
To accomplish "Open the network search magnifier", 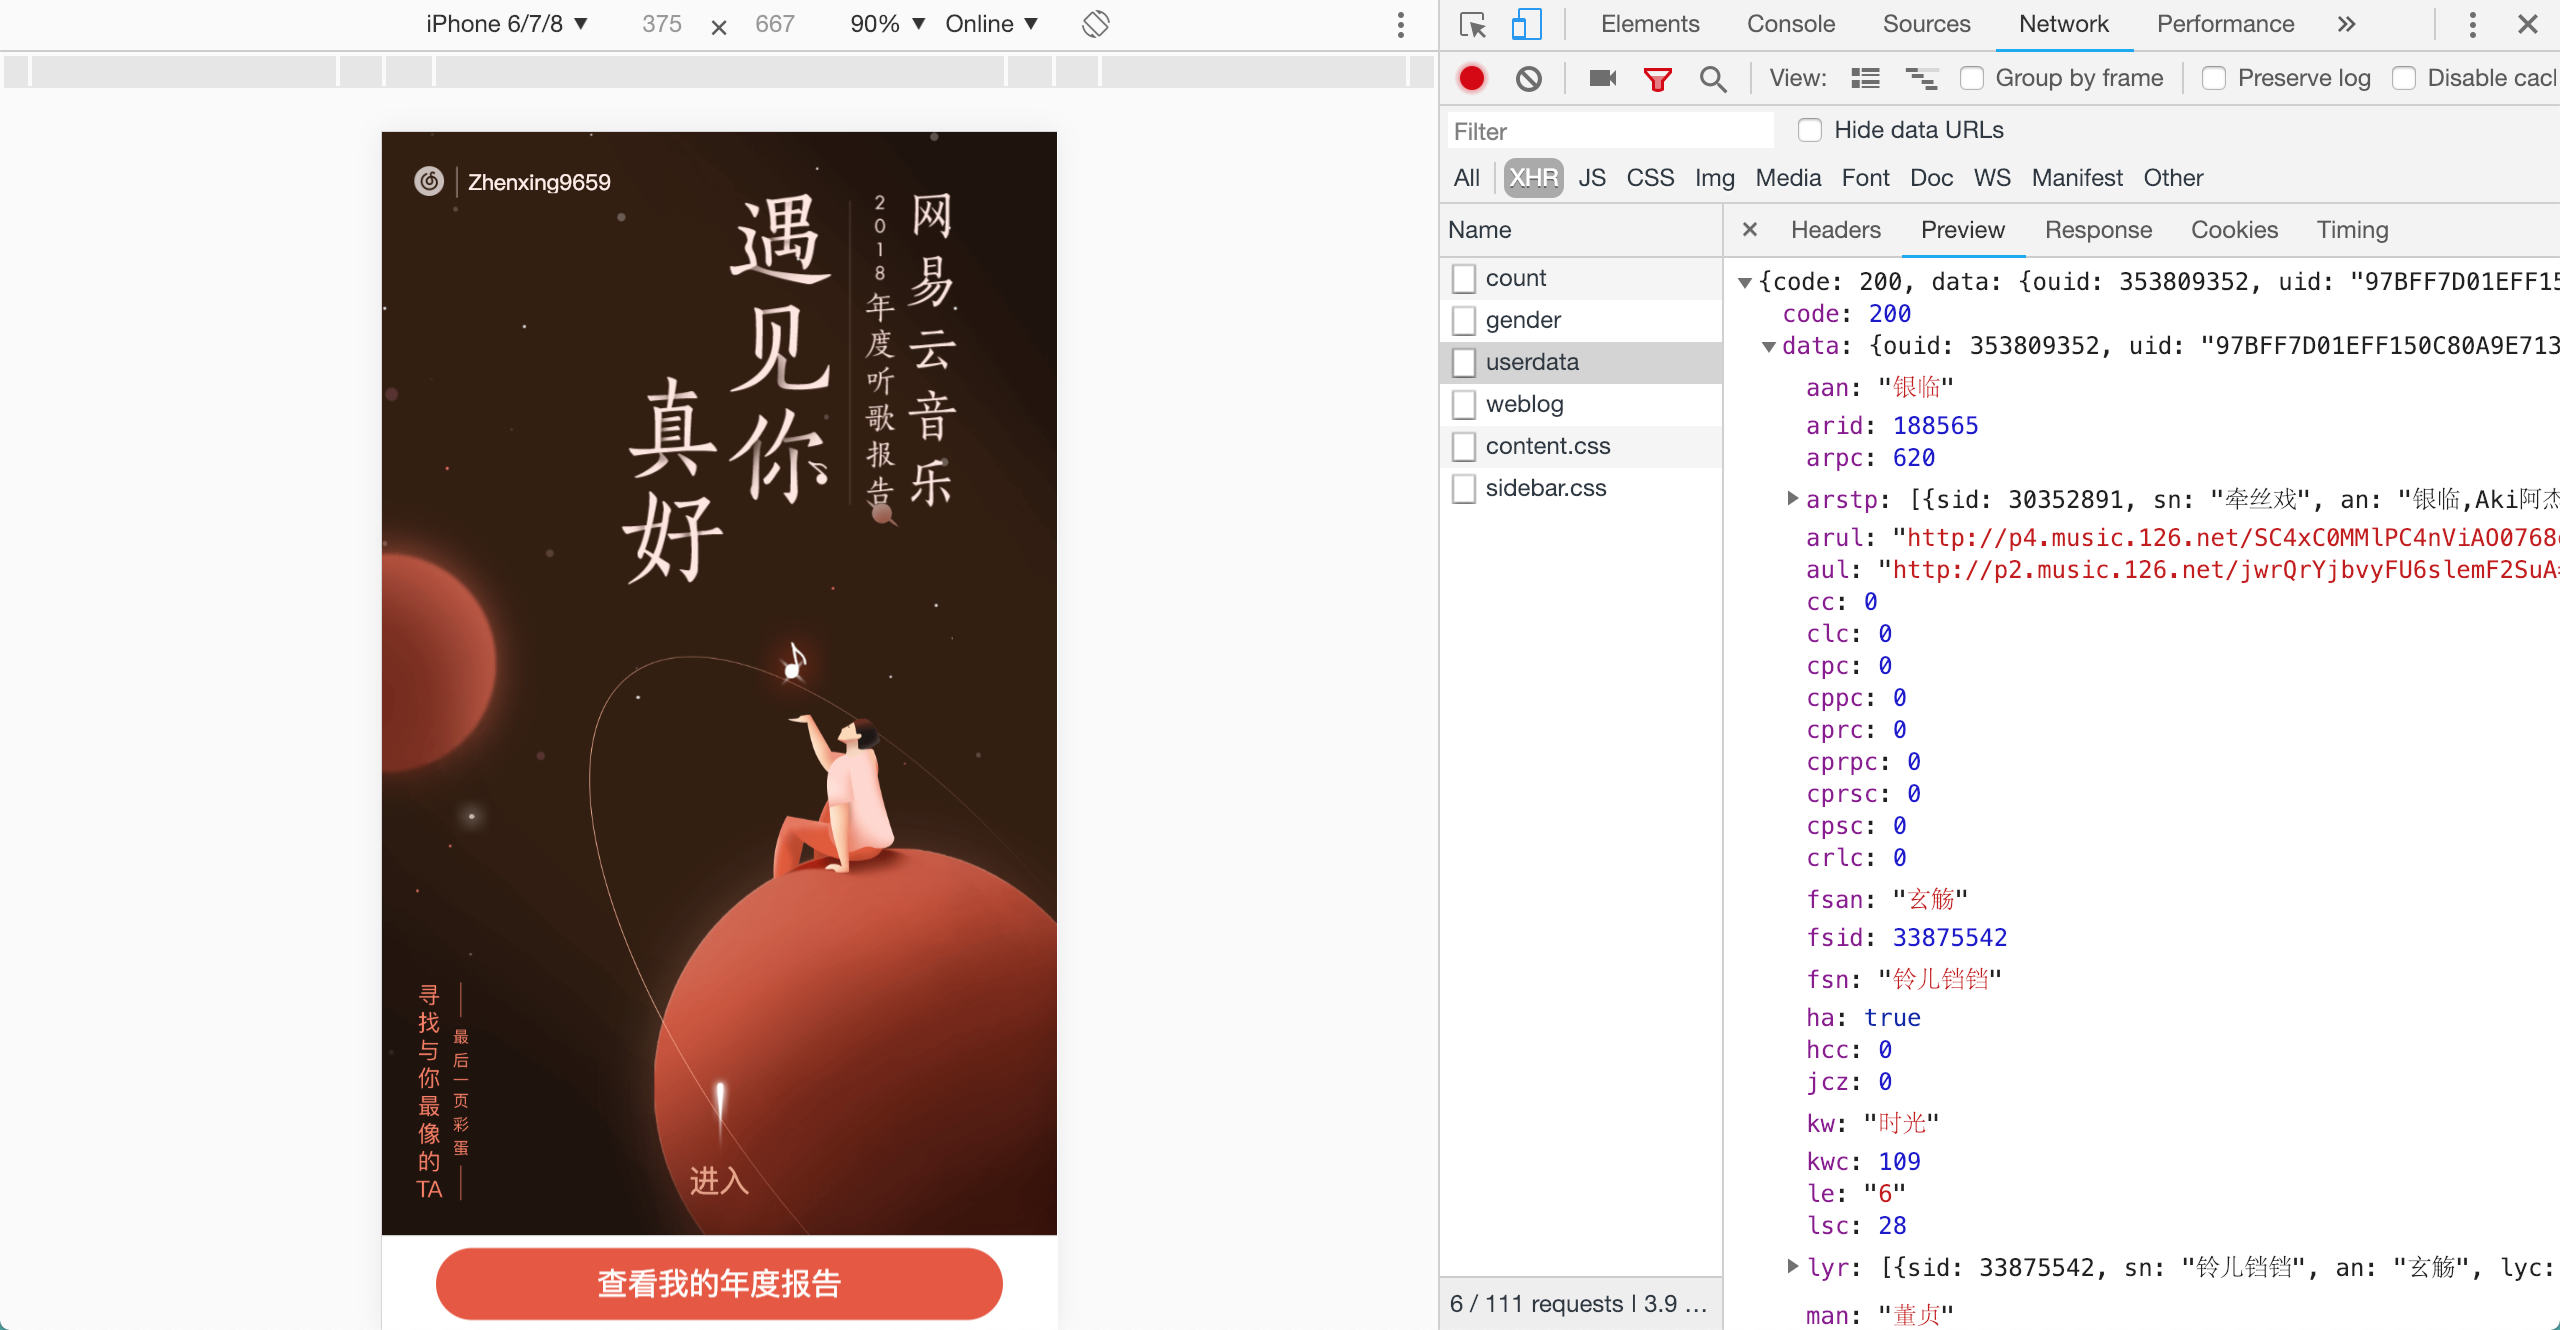I will point(1713,79).
